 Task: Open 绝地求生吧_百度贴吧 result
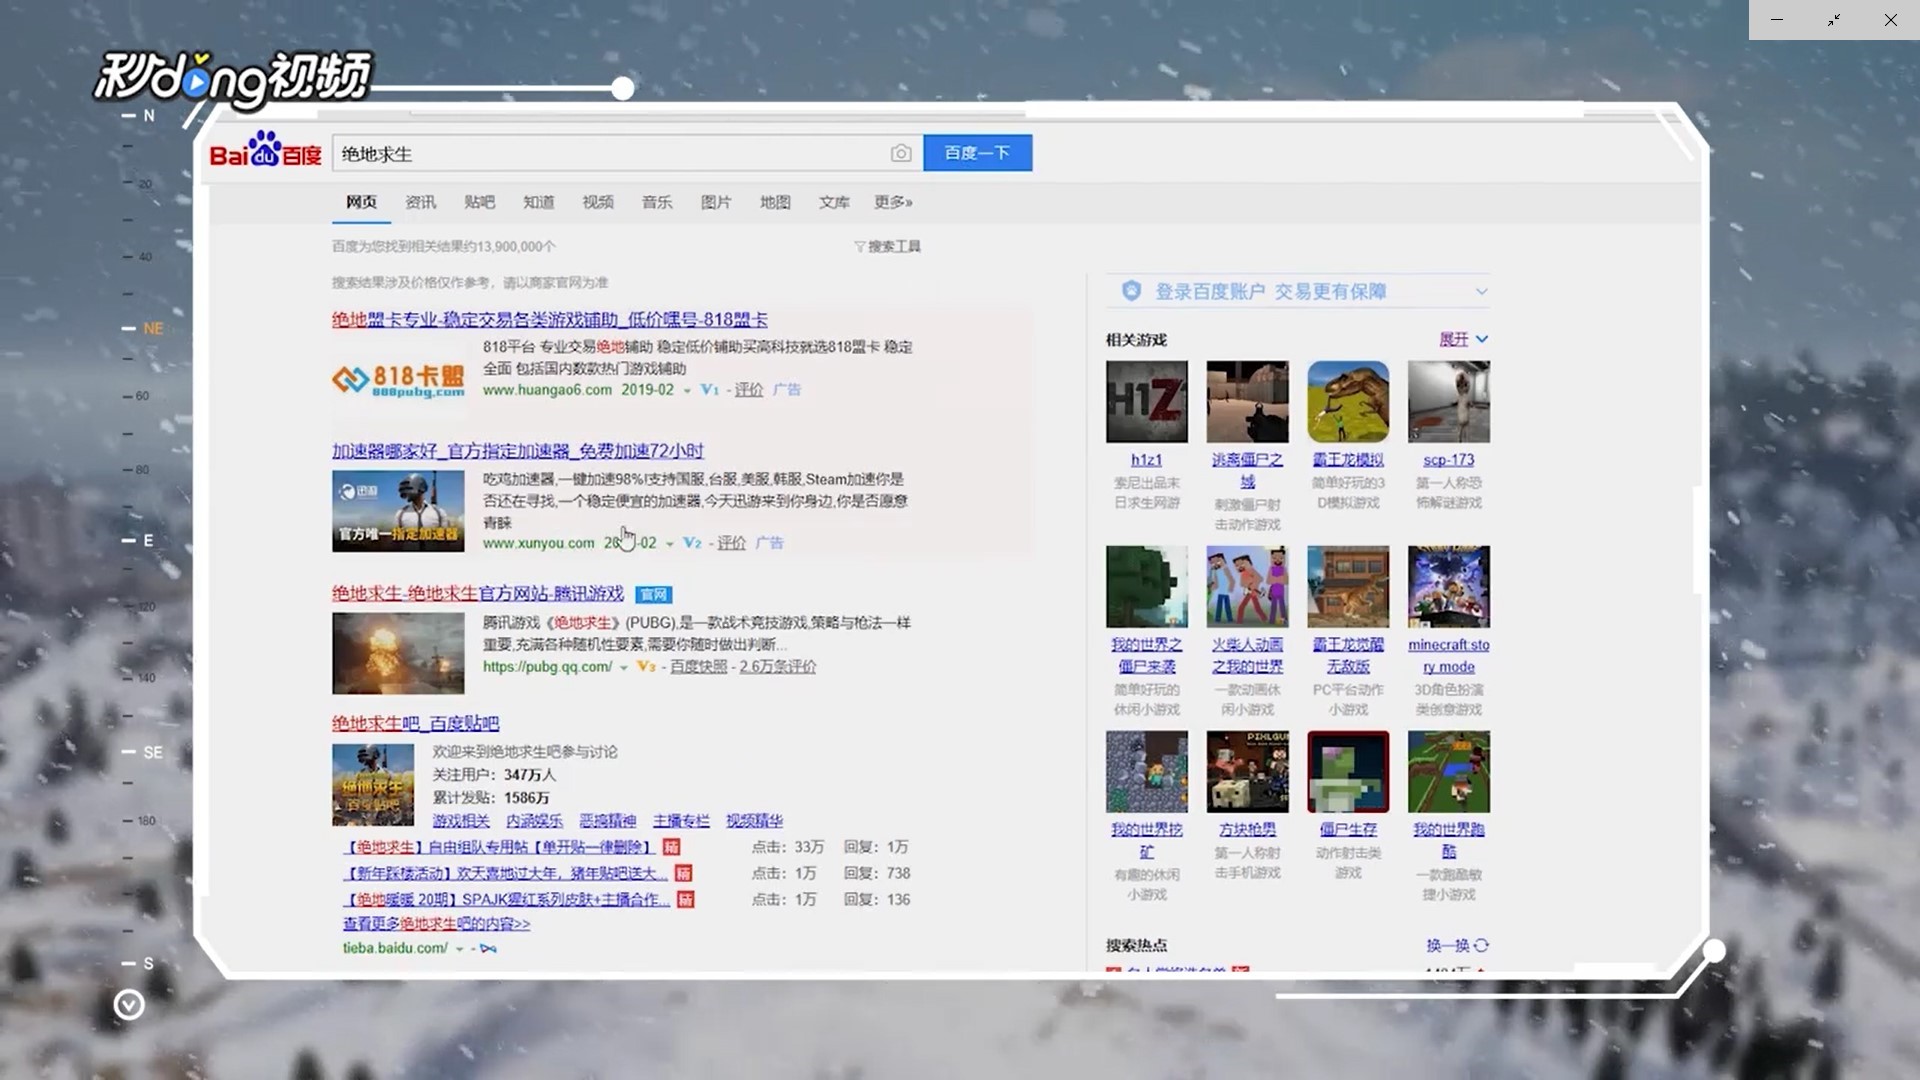pyautogui.click(x=415, y=723)
